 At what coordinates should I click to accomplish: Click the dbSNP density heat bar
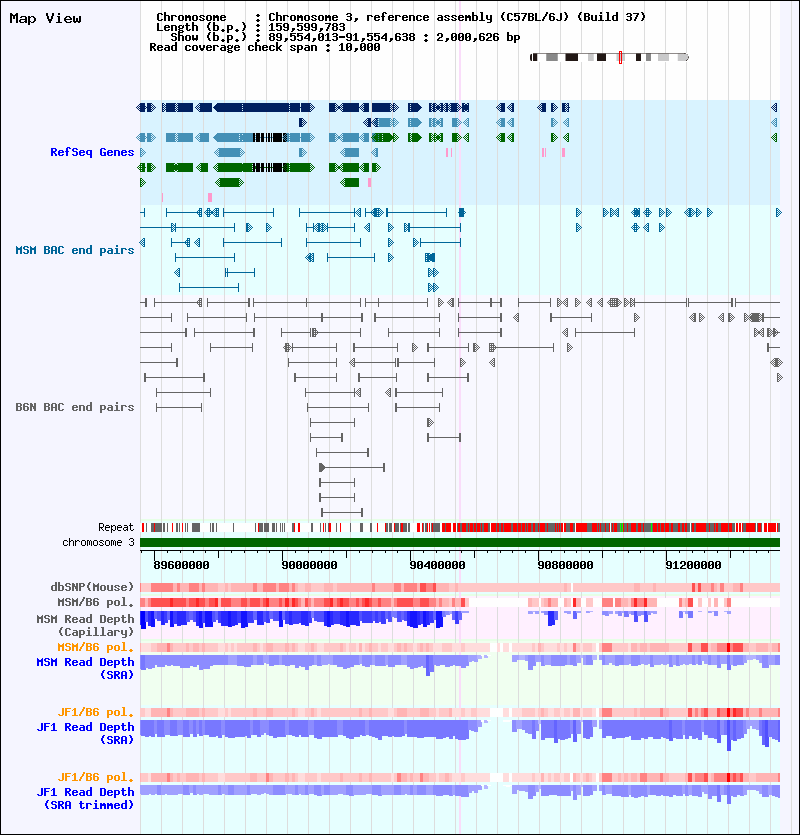pyautogui.click(x=460, y=587)
